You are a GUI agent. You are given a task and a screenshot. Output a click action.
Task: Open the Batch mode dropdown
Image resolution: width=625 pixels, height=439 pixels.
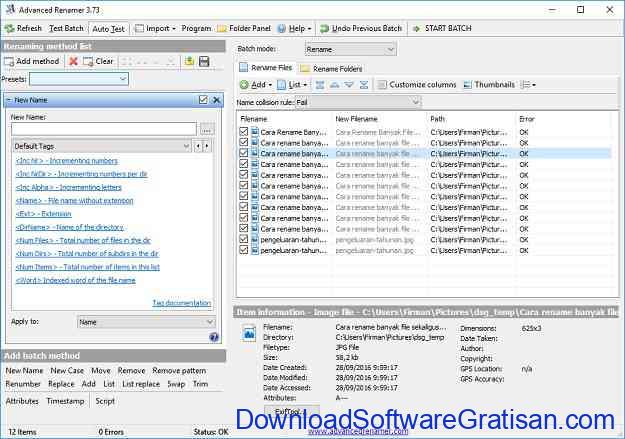pos(350,49)
